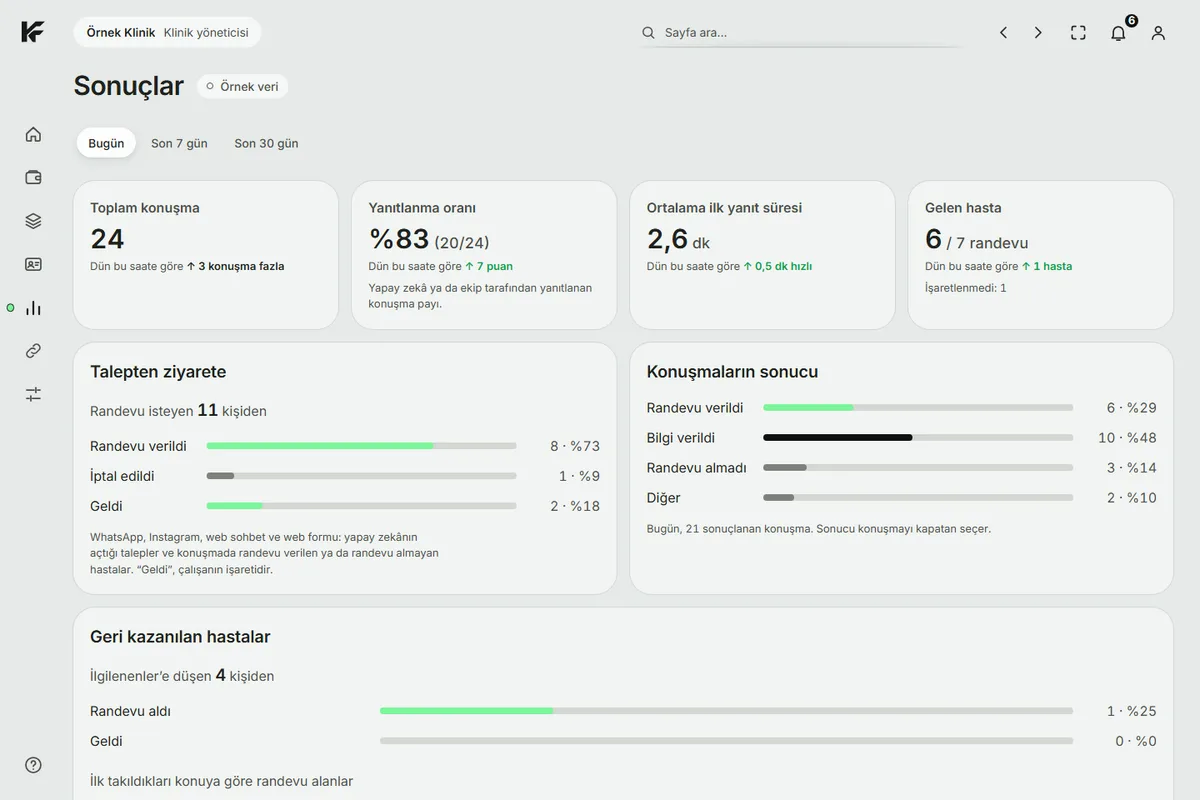Click the Randevu verildi bar in Talepten ziyarete
Image resolution: width=1200 pixels, height=800 pixels.
361,446
